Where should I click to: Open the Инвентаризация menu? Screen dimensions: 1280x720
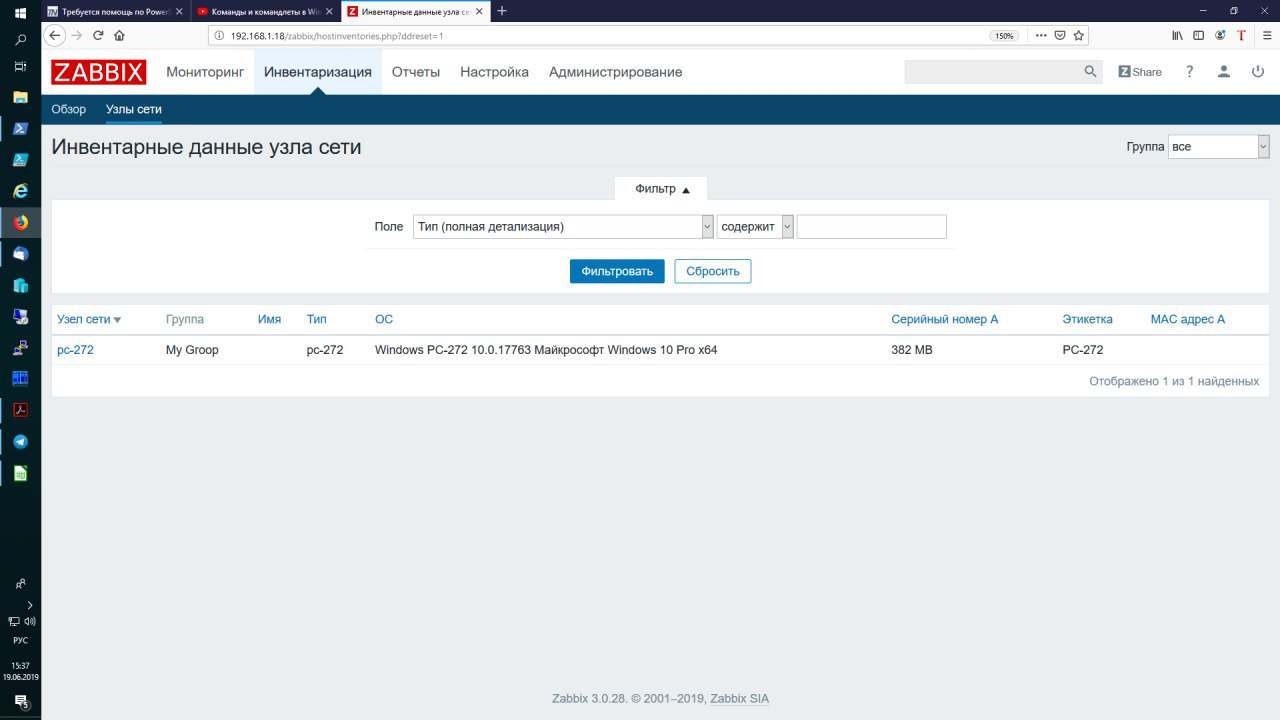click(318, 72)
